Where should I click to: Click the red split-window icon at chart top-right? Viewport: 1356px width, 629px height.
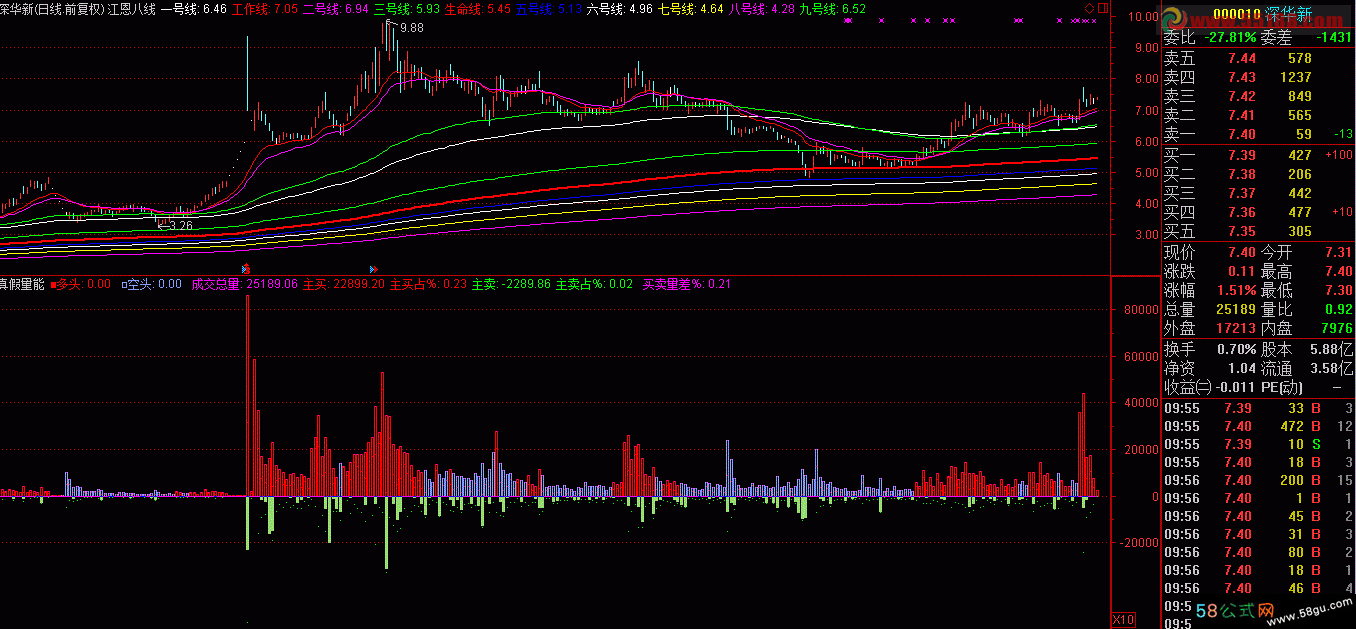pos(1102,8)
